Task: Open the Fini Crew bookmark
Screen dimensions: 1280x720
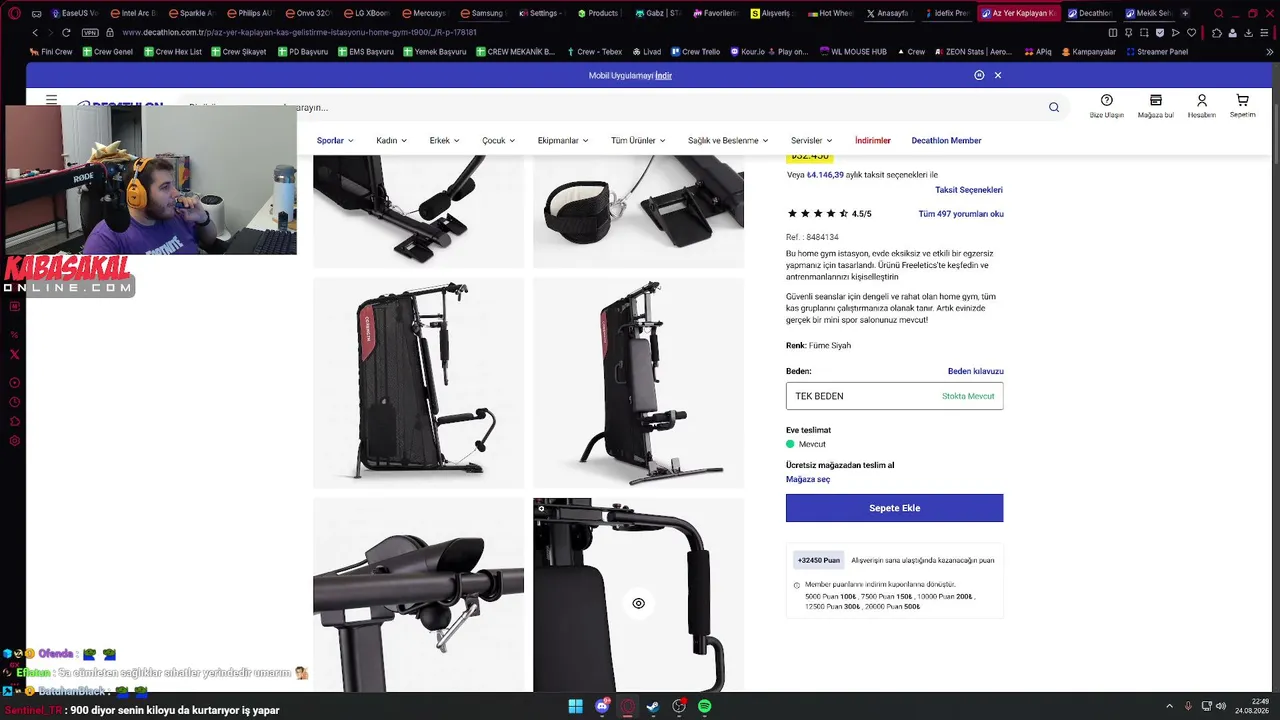Action: click(51, 51)
